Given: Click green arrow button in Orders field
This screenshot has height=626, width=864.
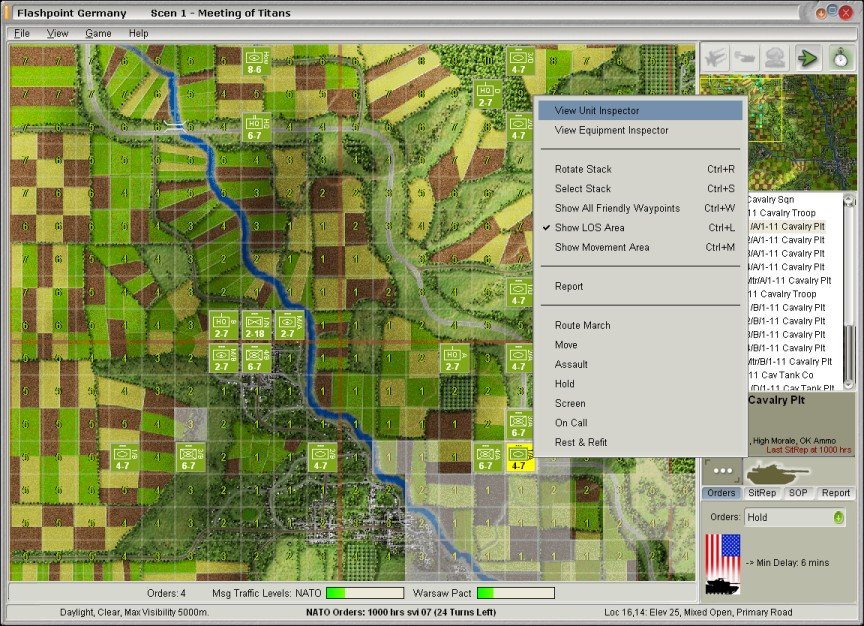Looking at the screenshot, I should point(838,517).
